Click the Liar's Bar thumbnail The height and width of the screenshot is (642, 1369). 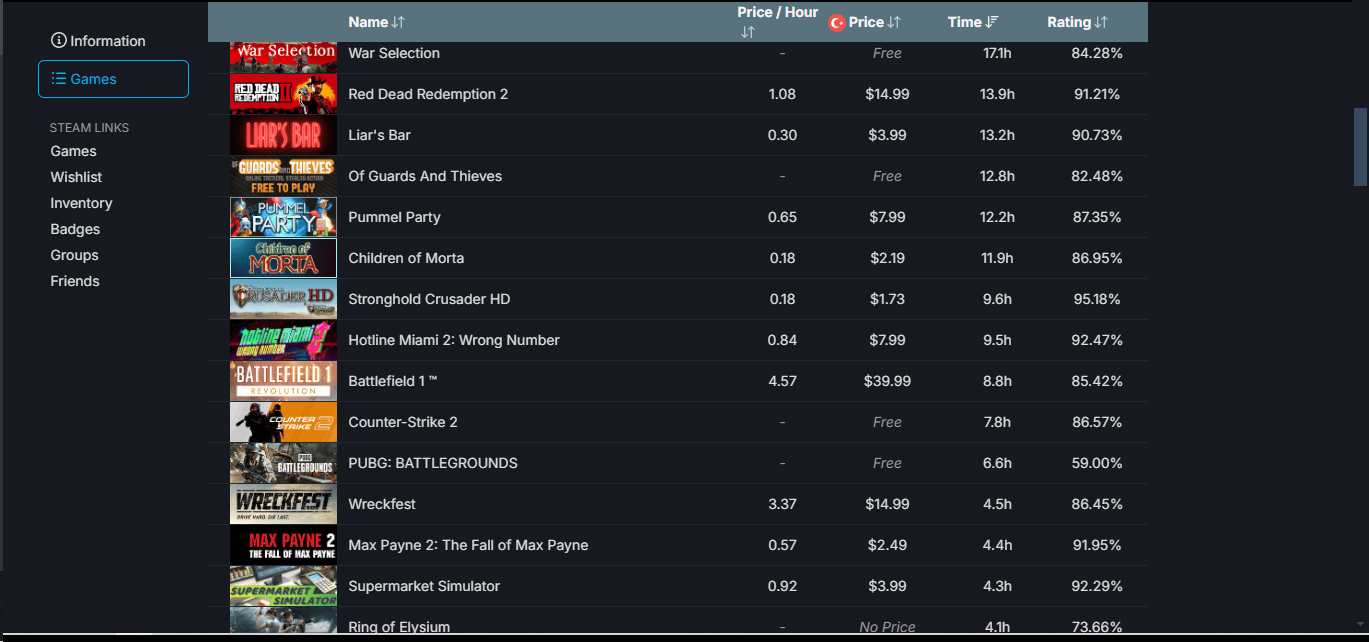(283, 135)
